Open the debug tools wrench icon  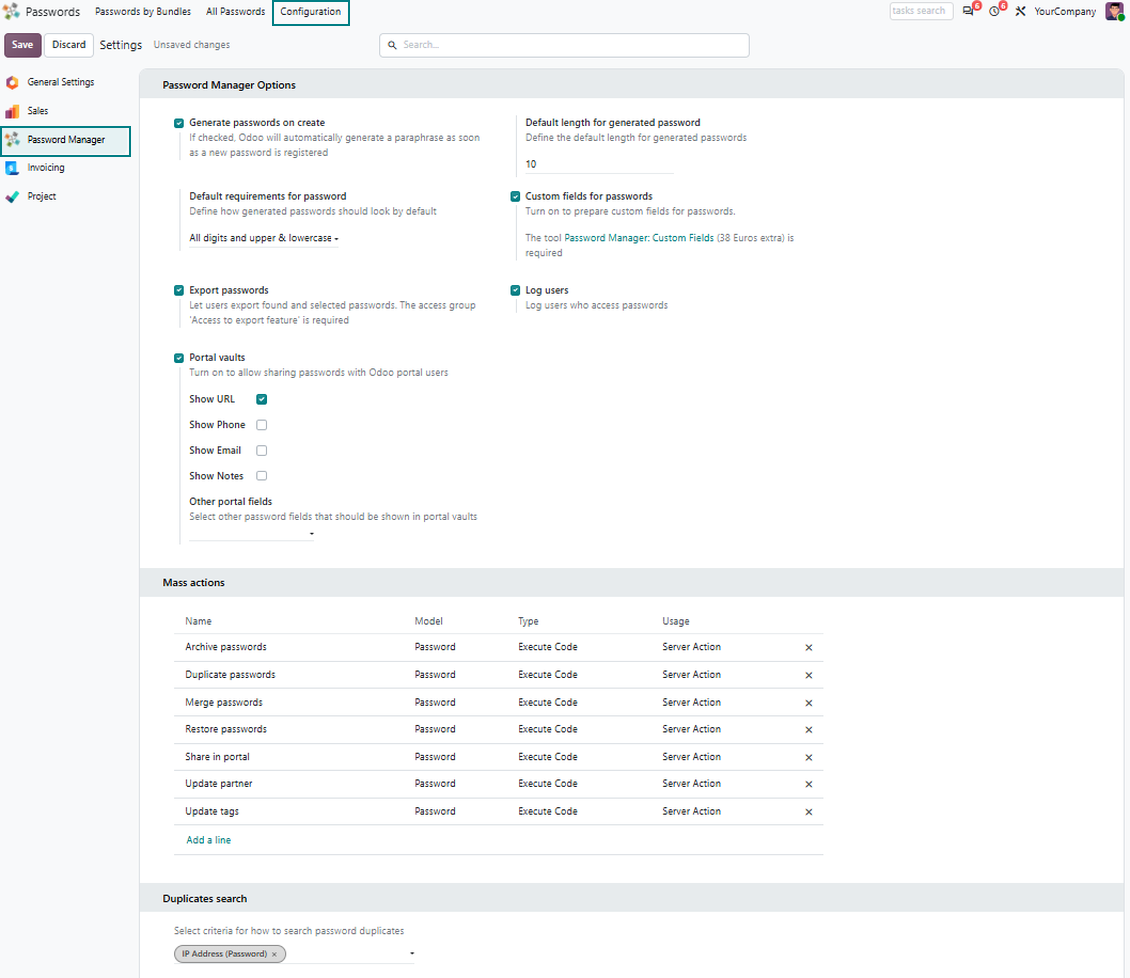pyautogui.click(x=1020, y=11)
